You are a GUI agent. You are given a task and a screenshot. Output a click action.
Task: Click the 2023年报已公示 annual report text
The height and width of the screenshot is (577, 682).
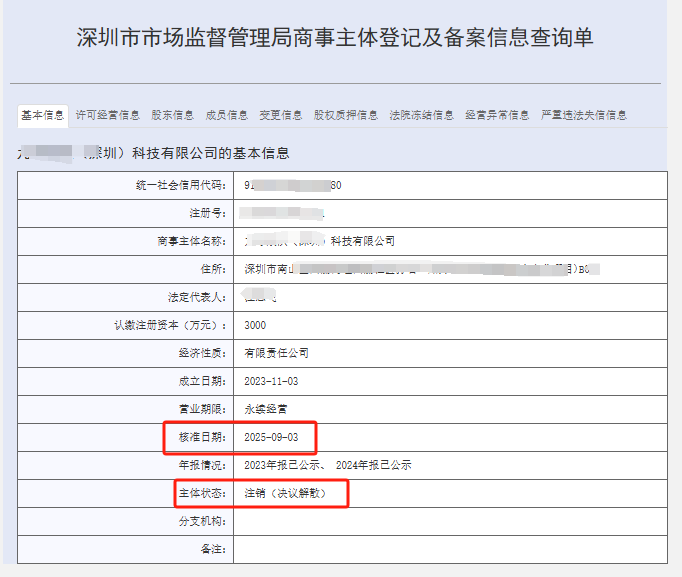(x=284, y=465)
